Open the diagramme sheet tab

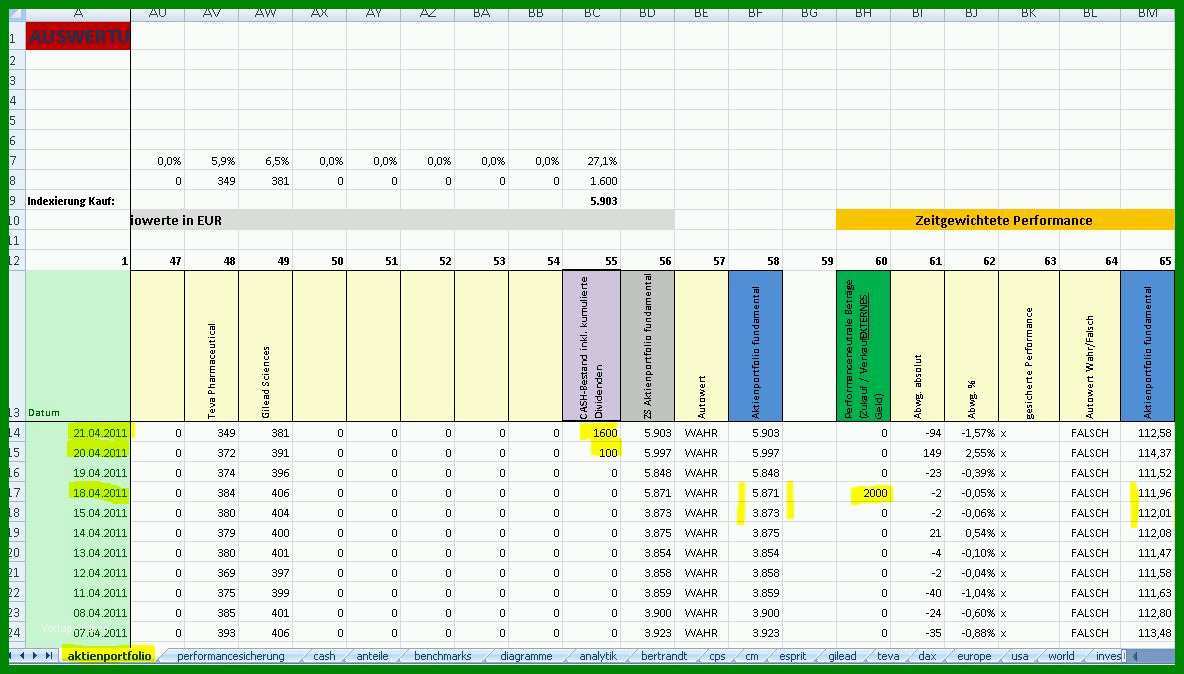[526, 656]
